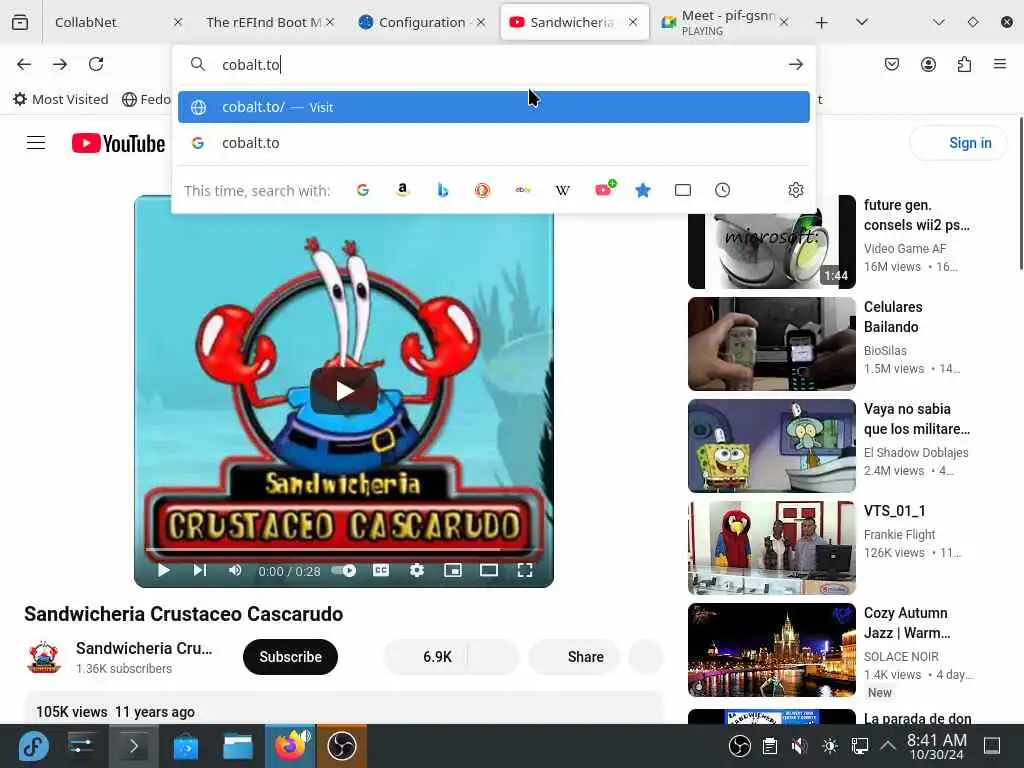Mute the video player volume
1024x768 pixels.
click(x=235, y=571)
